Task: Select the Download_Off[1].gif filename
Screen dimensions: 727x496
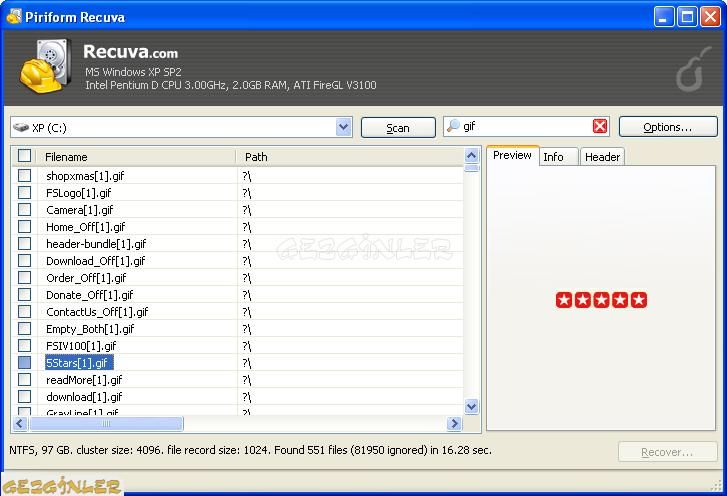Action: point(96,261)
